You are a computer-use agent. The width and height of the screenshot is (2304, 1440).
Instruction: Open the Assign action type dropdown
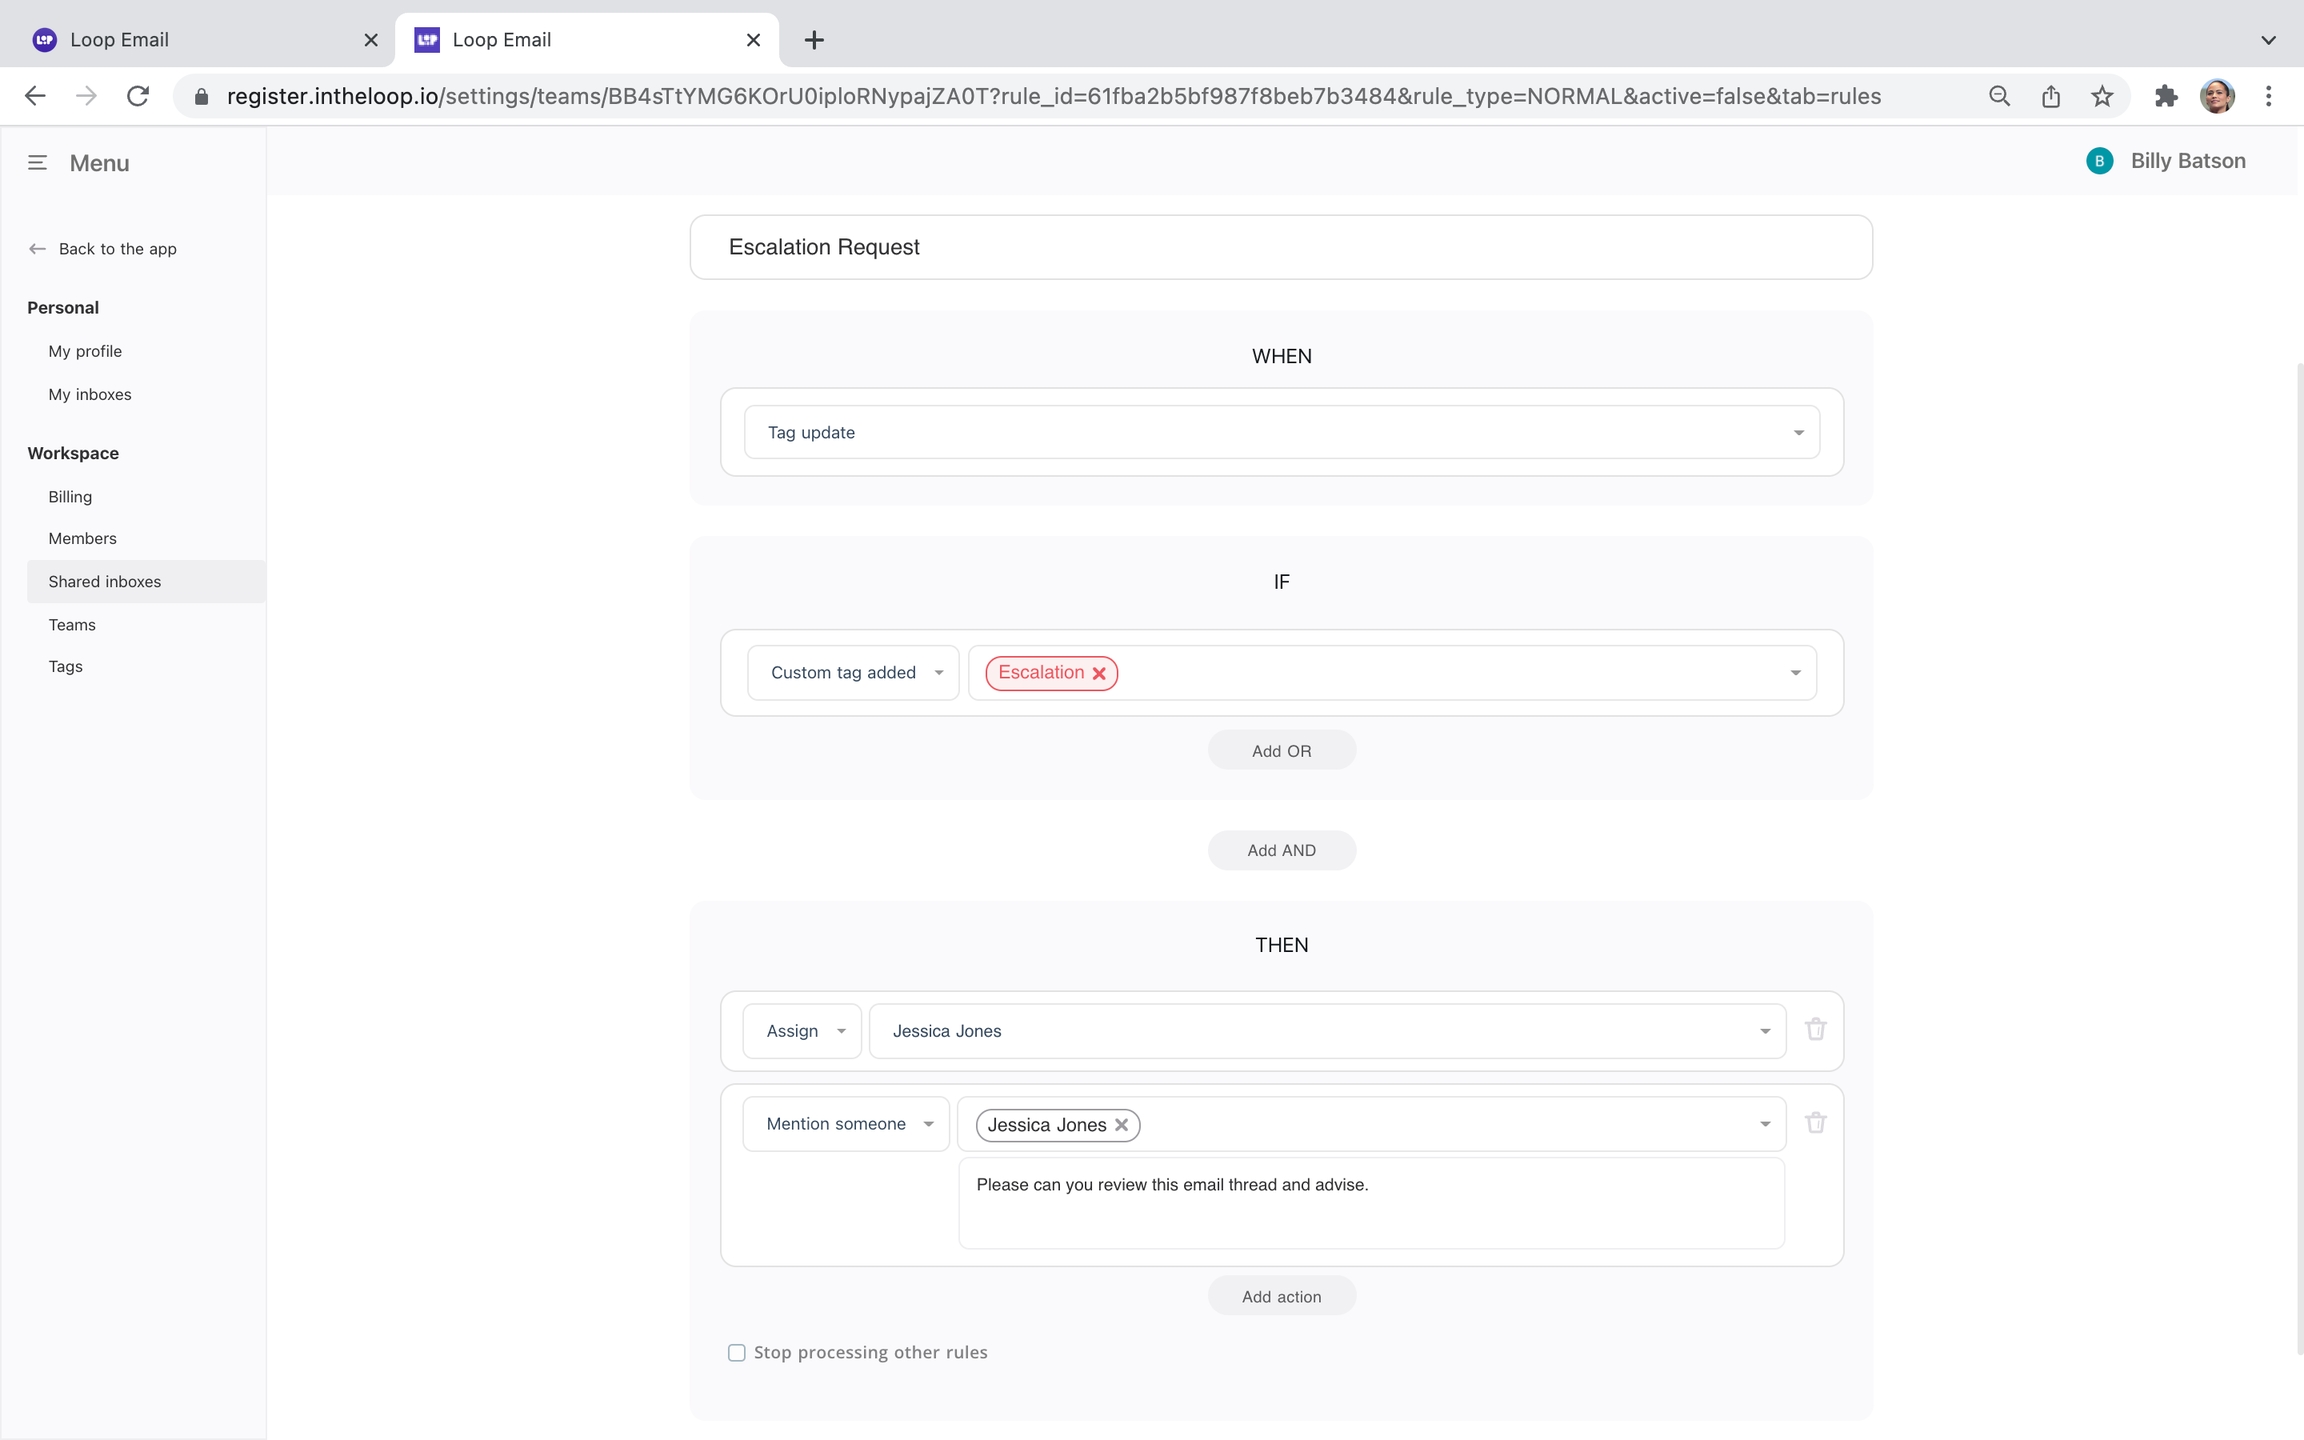pos(802,1031)
